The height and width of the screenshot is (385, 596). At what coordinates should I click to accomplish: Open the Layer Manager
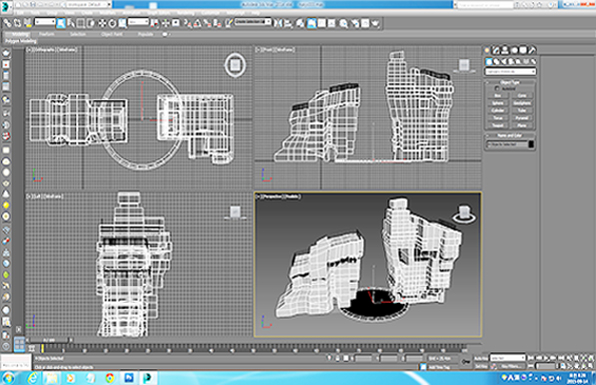pos(301,23)
